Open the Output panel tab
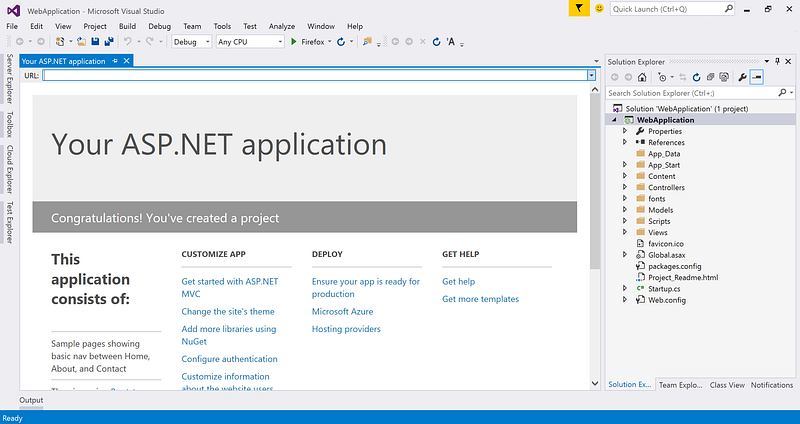The height and width of the screenshot is (424, 800). [x=31, y=400]
